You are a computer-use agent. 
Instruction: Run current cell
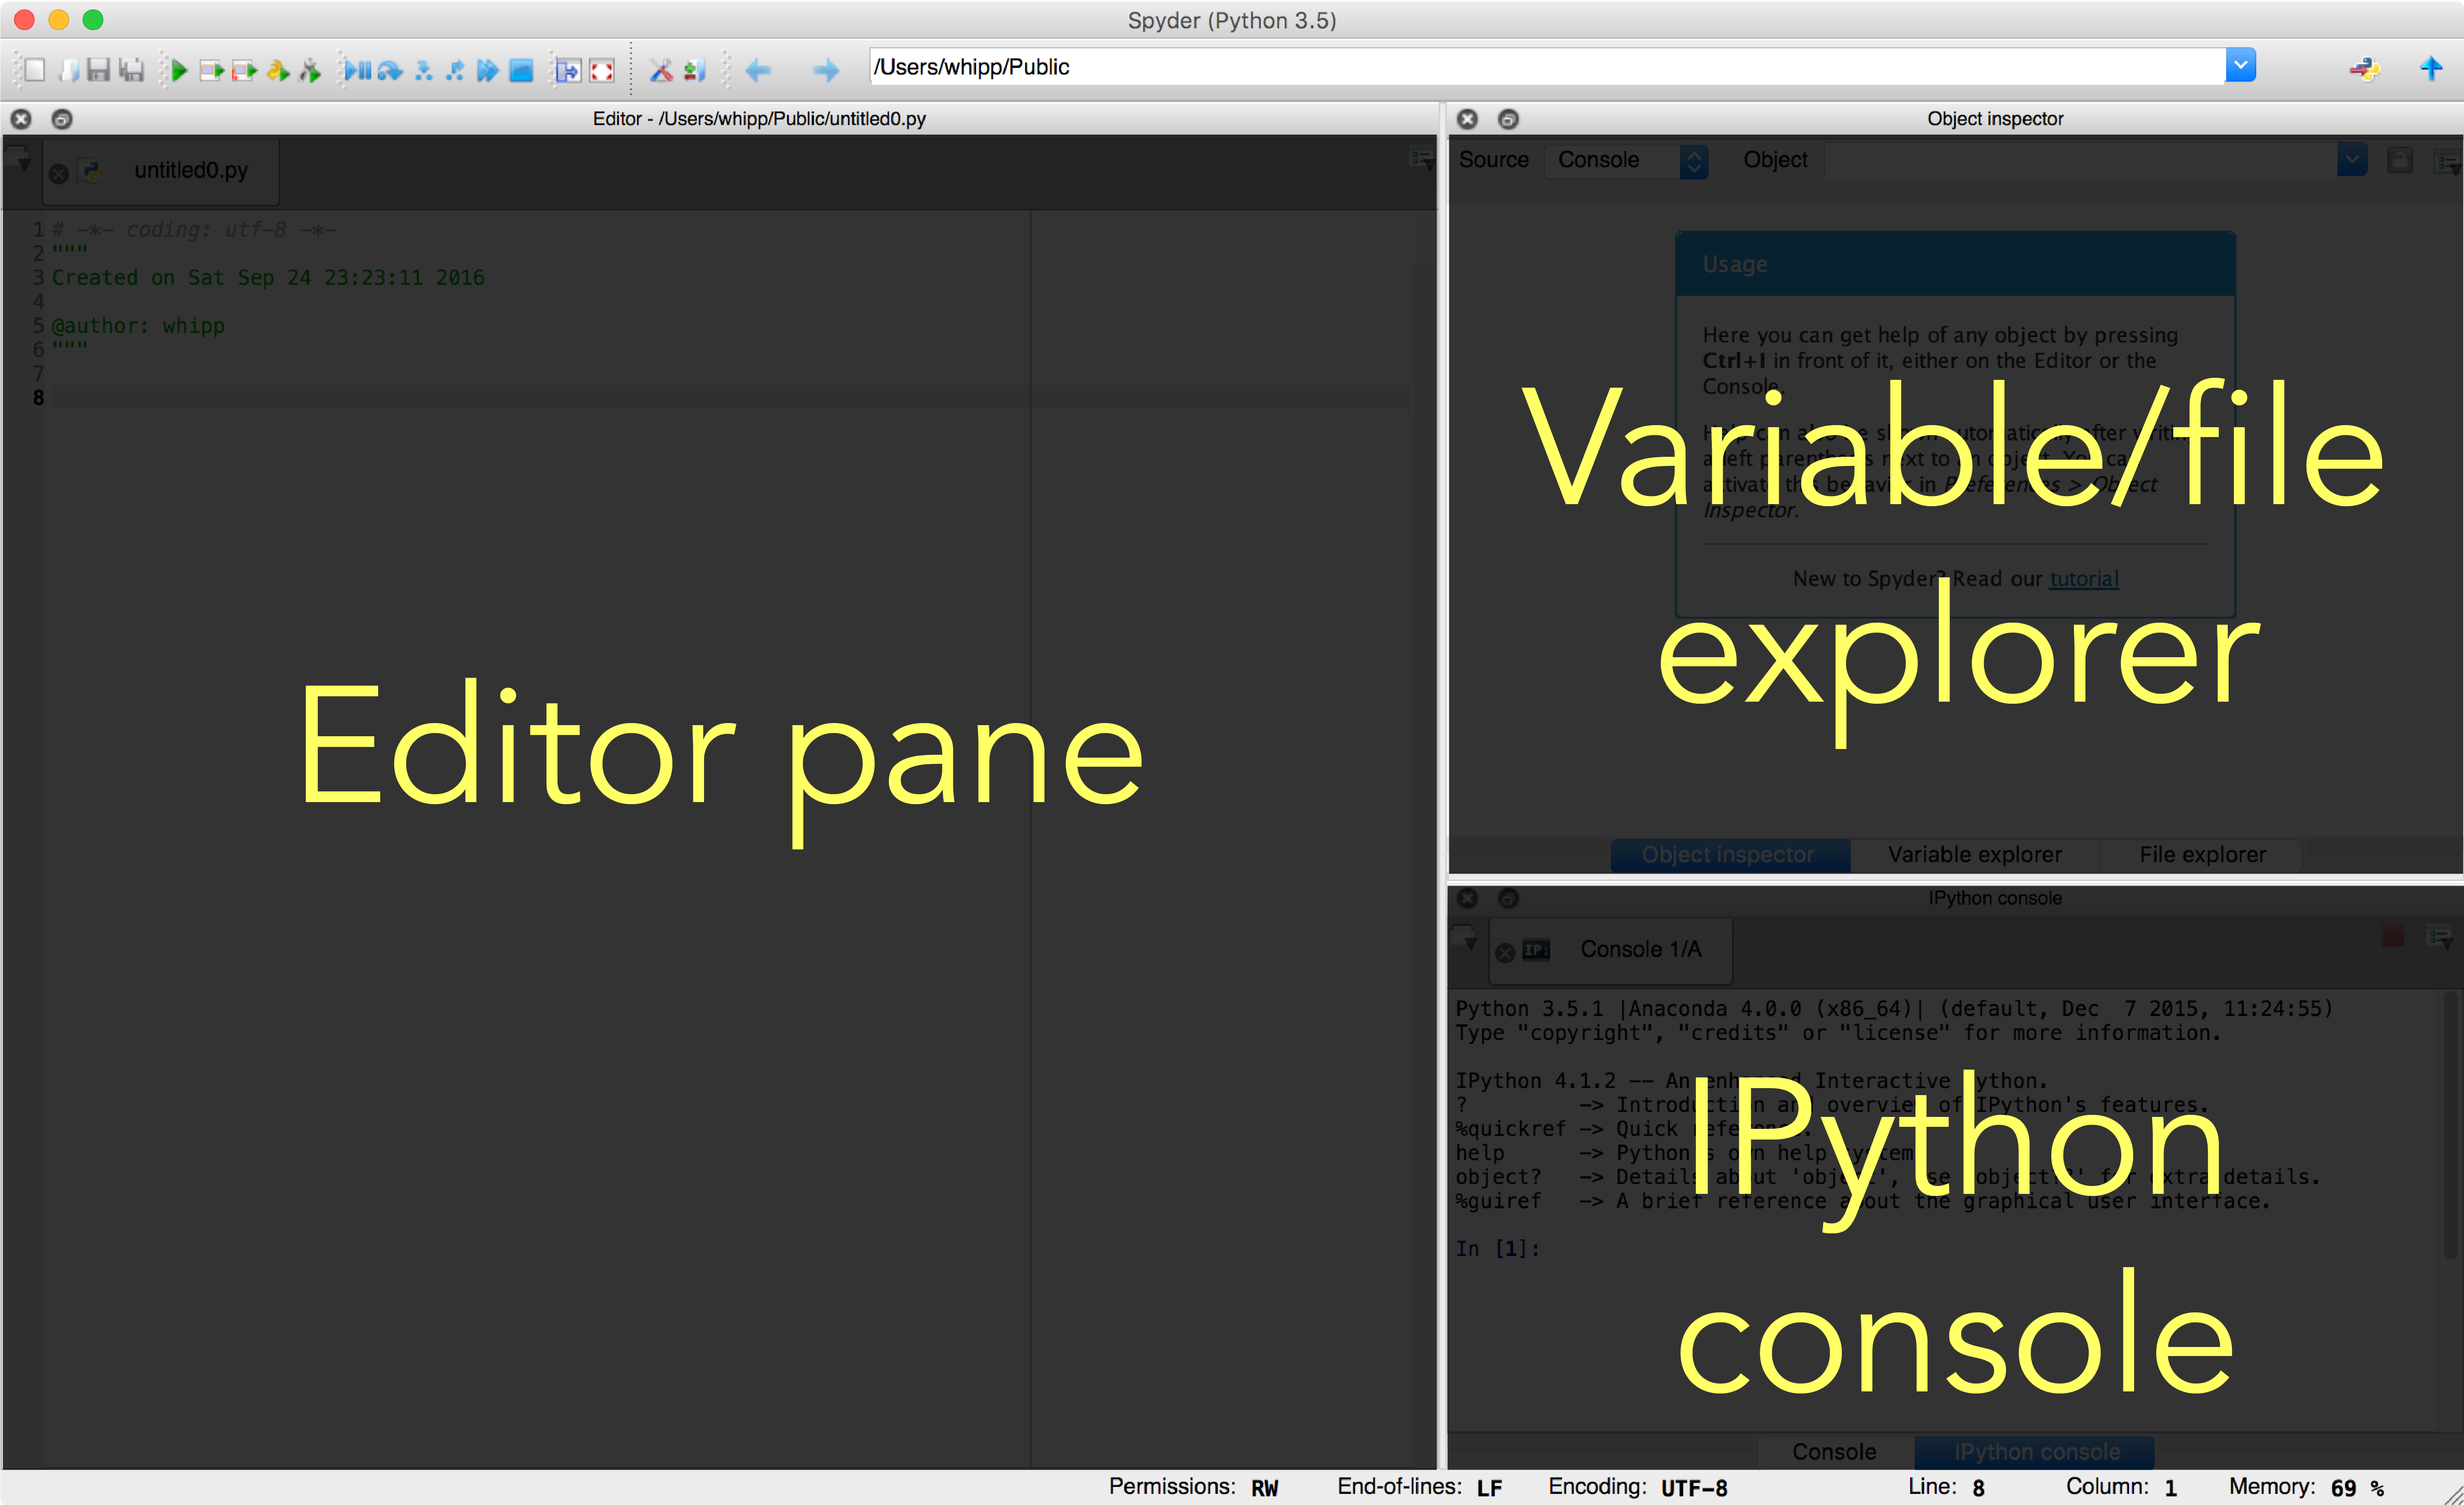(211, 69)
